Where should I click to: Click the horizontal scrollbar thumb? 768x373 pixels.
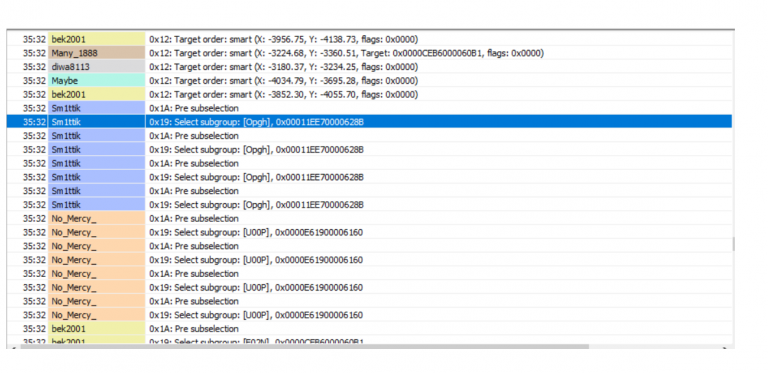pos(305,347)
